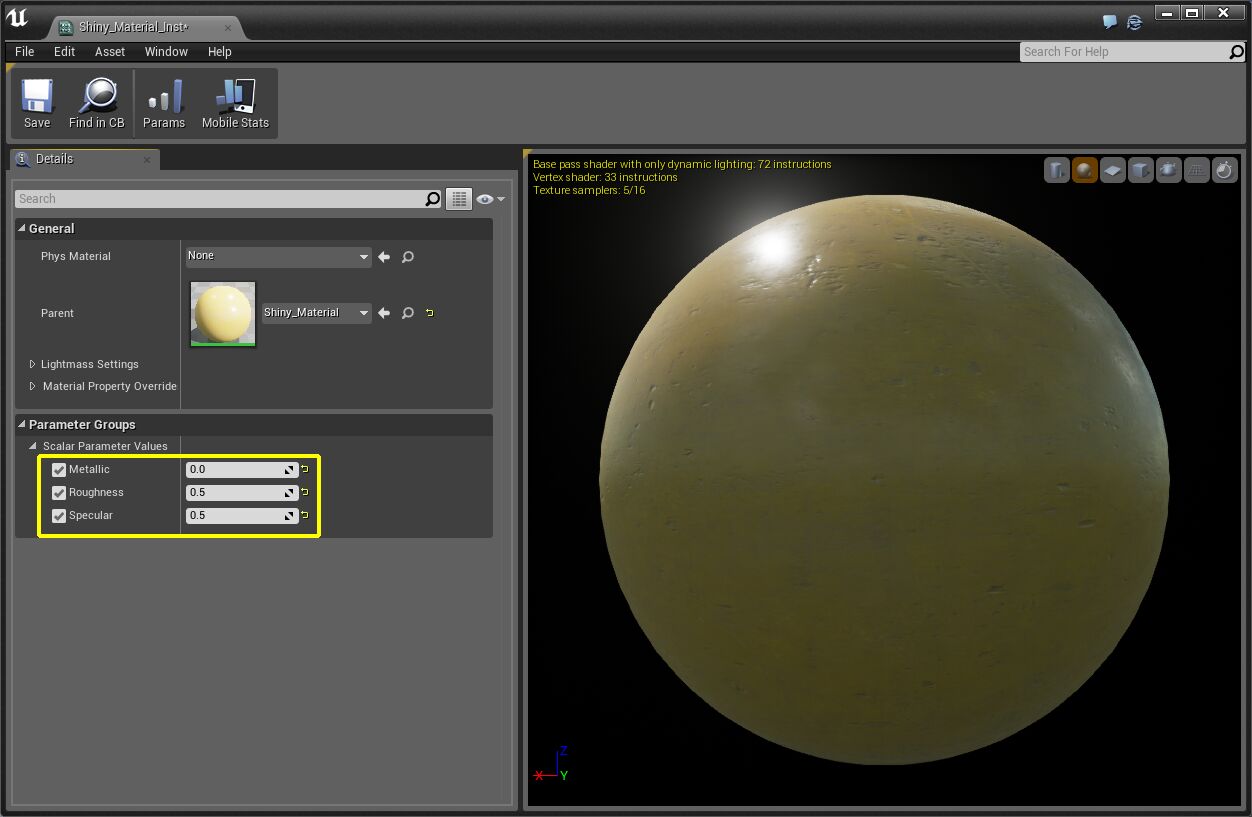Reset Roughness value to default arrow
Screen dimensions: 1252x817
coord(305,493)
